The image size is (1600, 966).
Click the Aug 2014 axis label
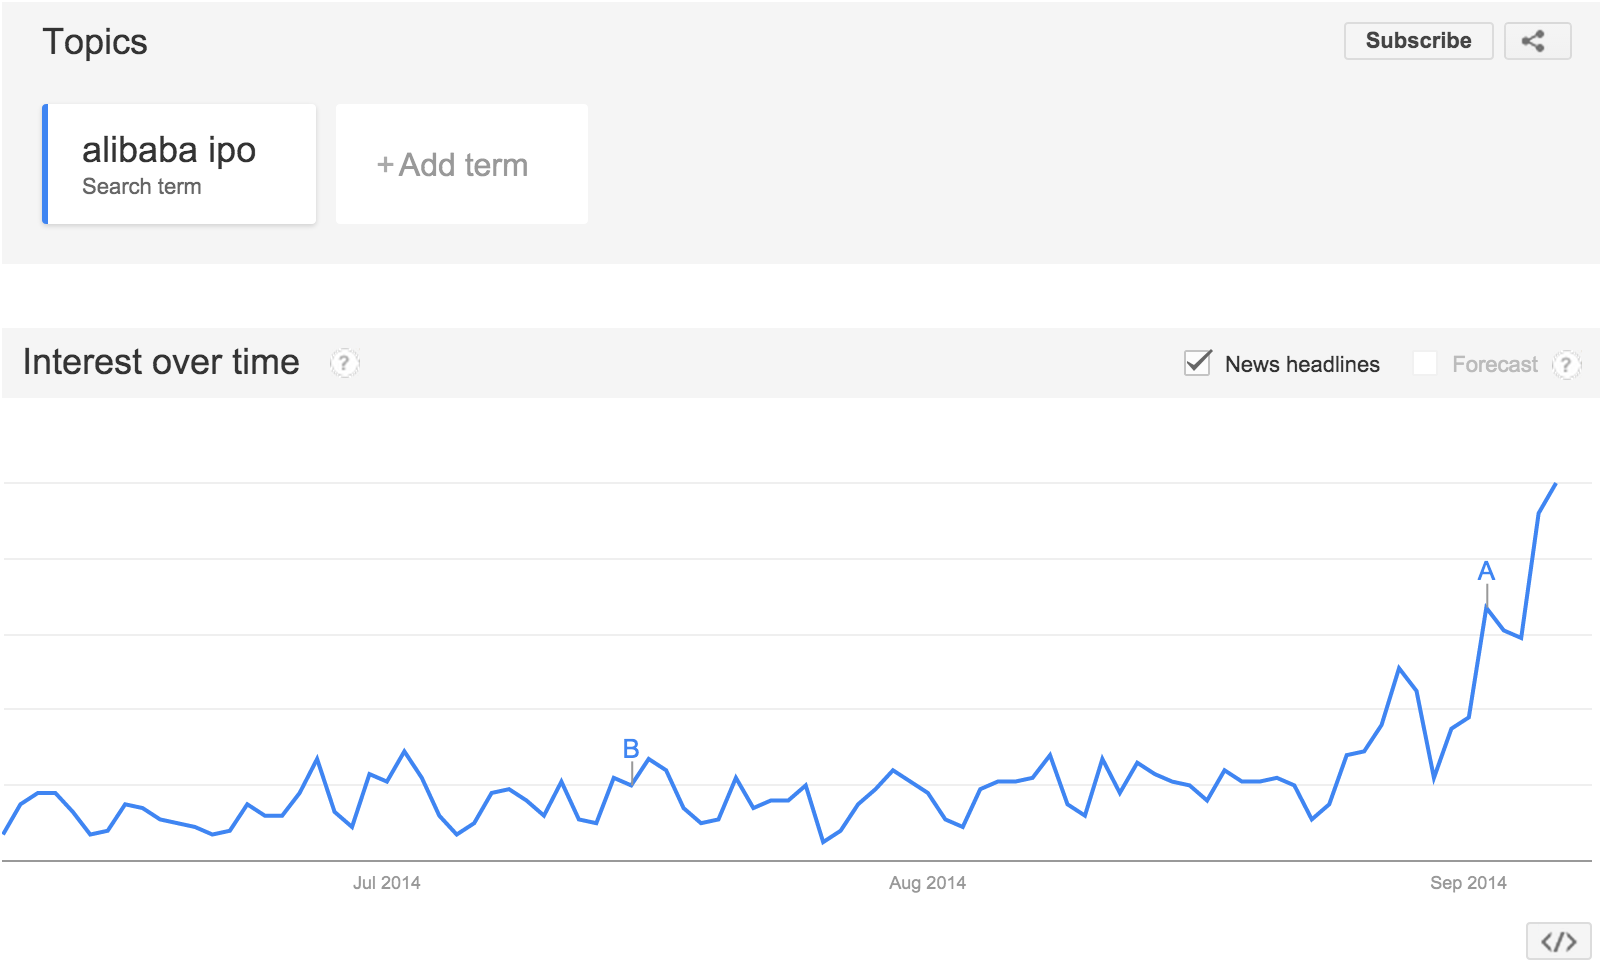tap(927, 883)
